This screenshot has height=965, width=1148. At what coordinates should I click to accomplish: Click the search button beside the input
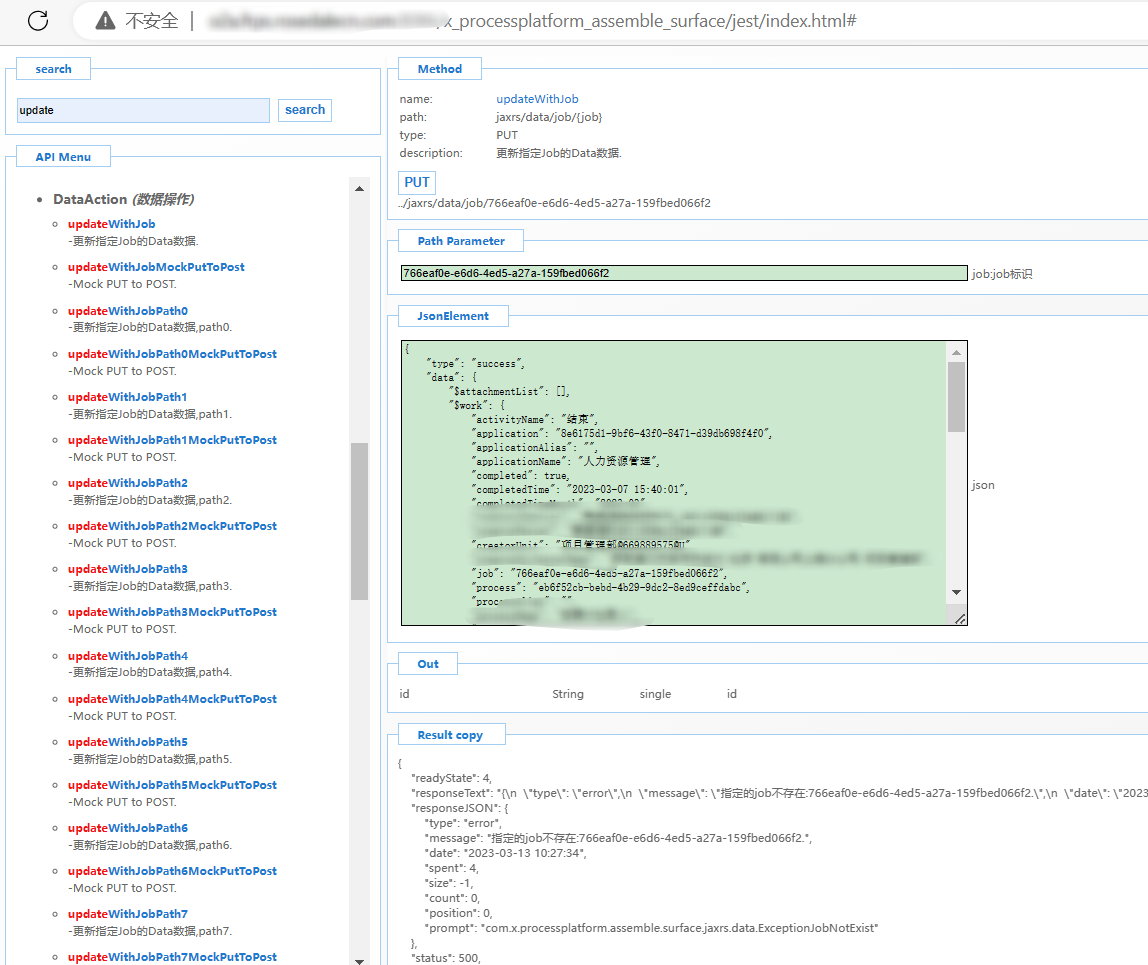(305, 110)
